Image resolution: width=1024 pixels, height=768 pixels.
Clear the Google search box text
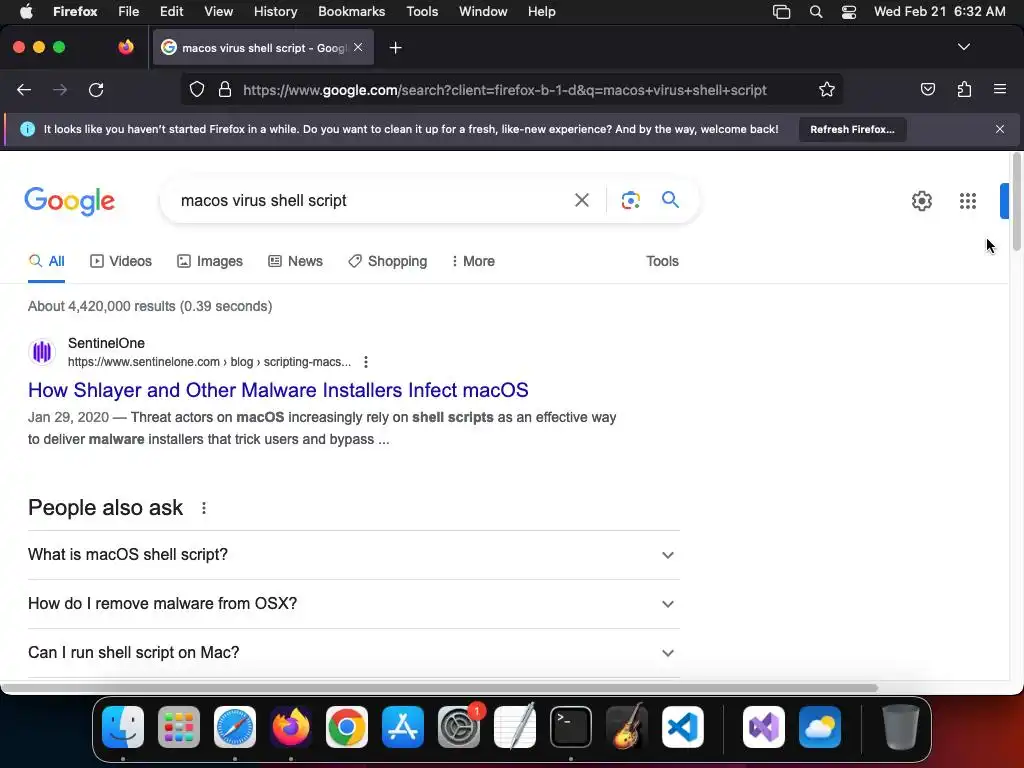pos(581,200)
